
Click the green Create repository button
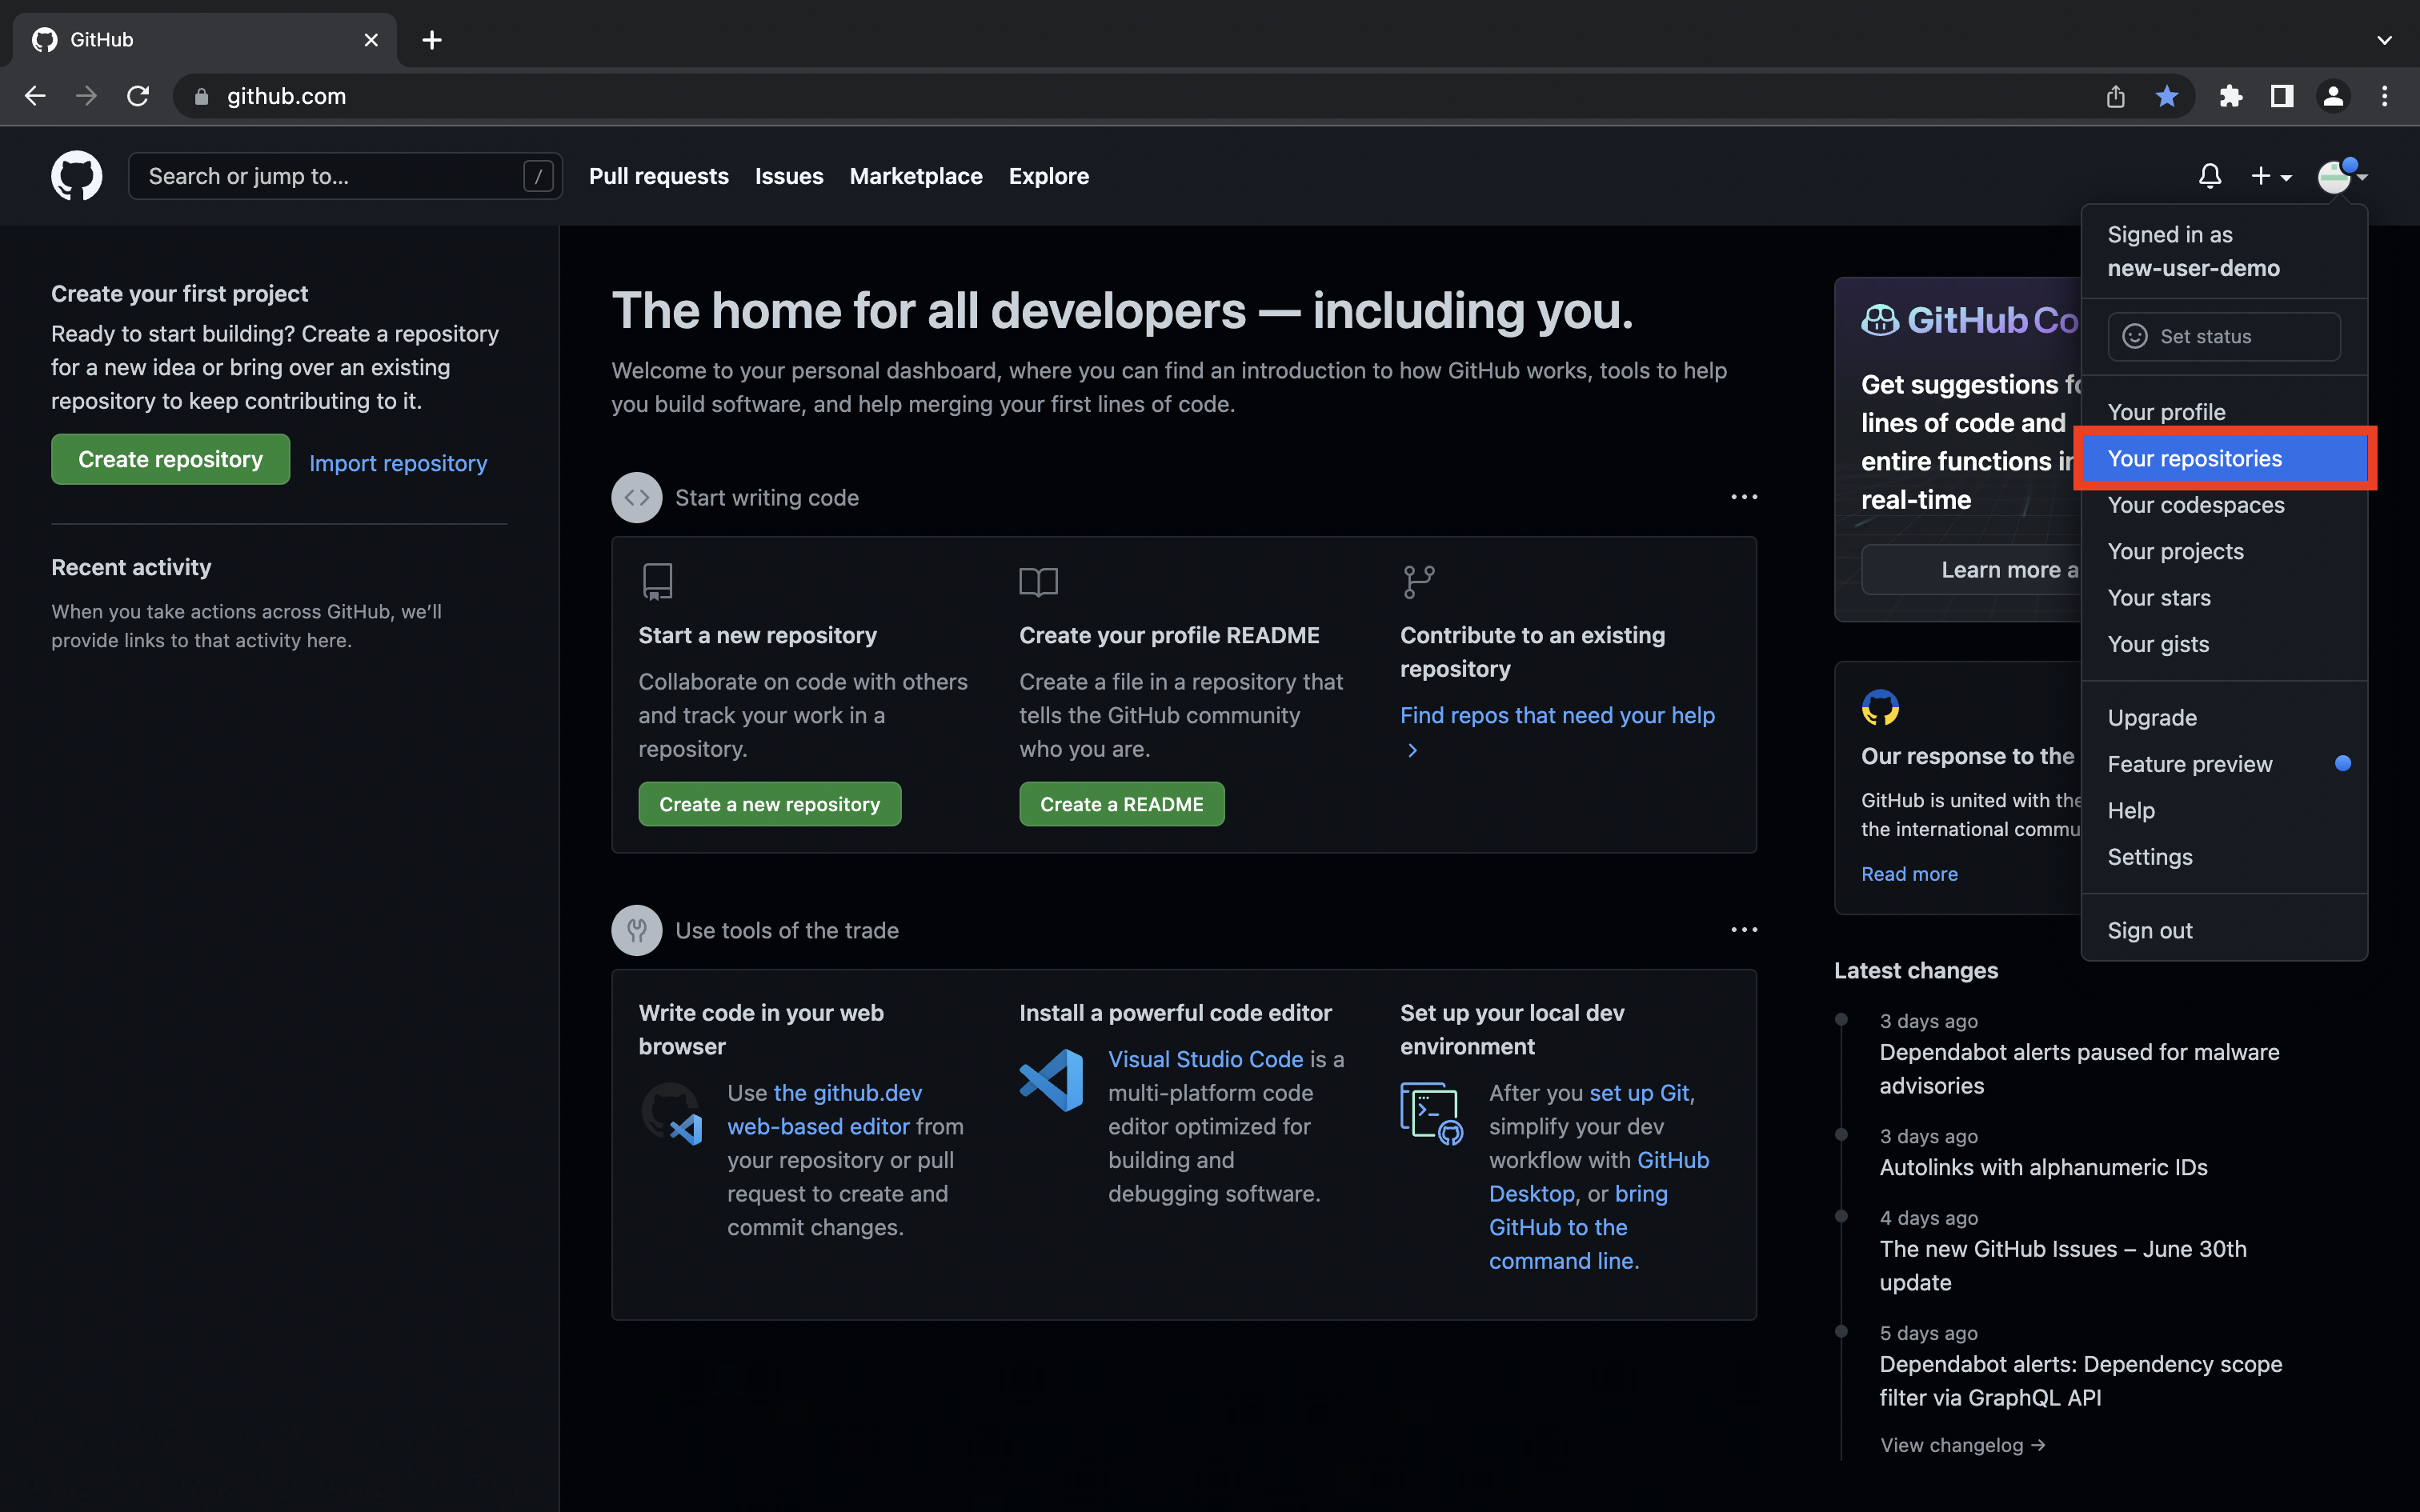point(171,459)
